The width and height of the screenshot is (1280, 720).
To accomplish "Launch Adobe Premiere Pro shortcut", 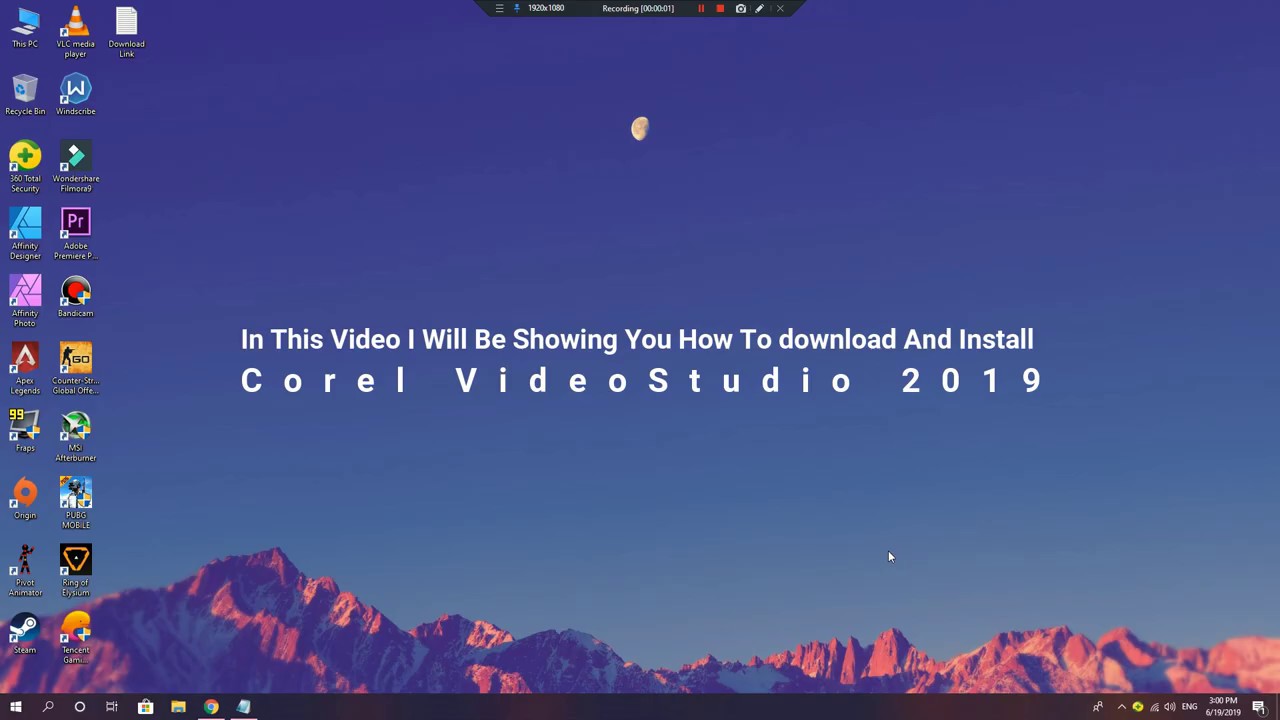I will pos(75,234).
